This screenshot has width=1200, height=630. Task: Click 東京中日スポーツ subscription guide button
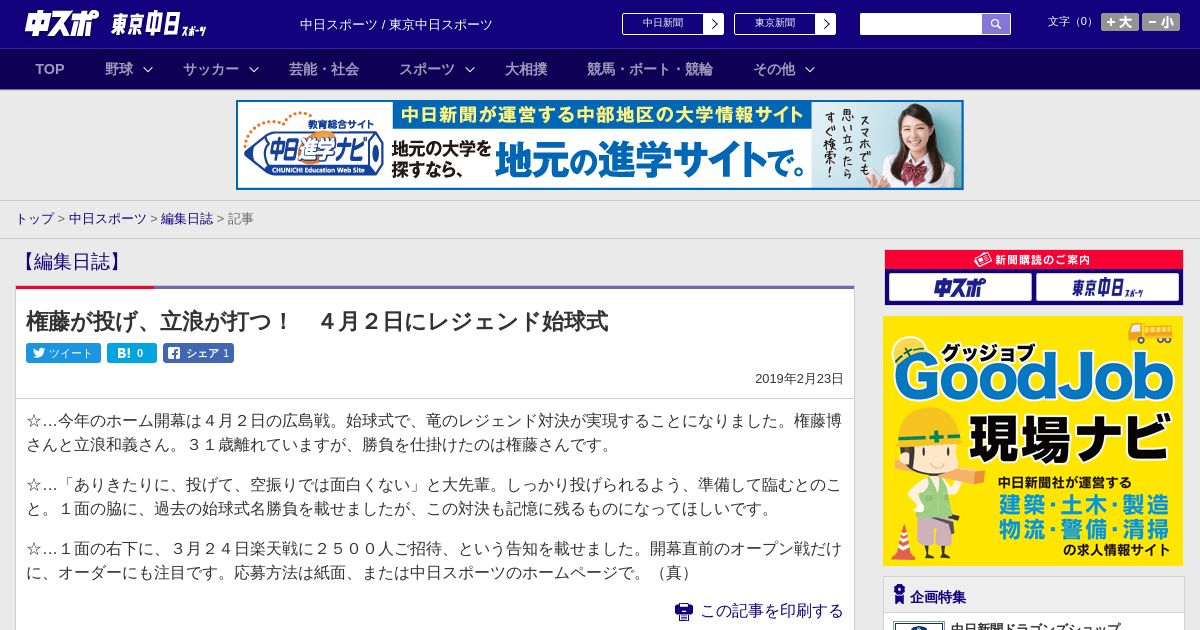1108,288
